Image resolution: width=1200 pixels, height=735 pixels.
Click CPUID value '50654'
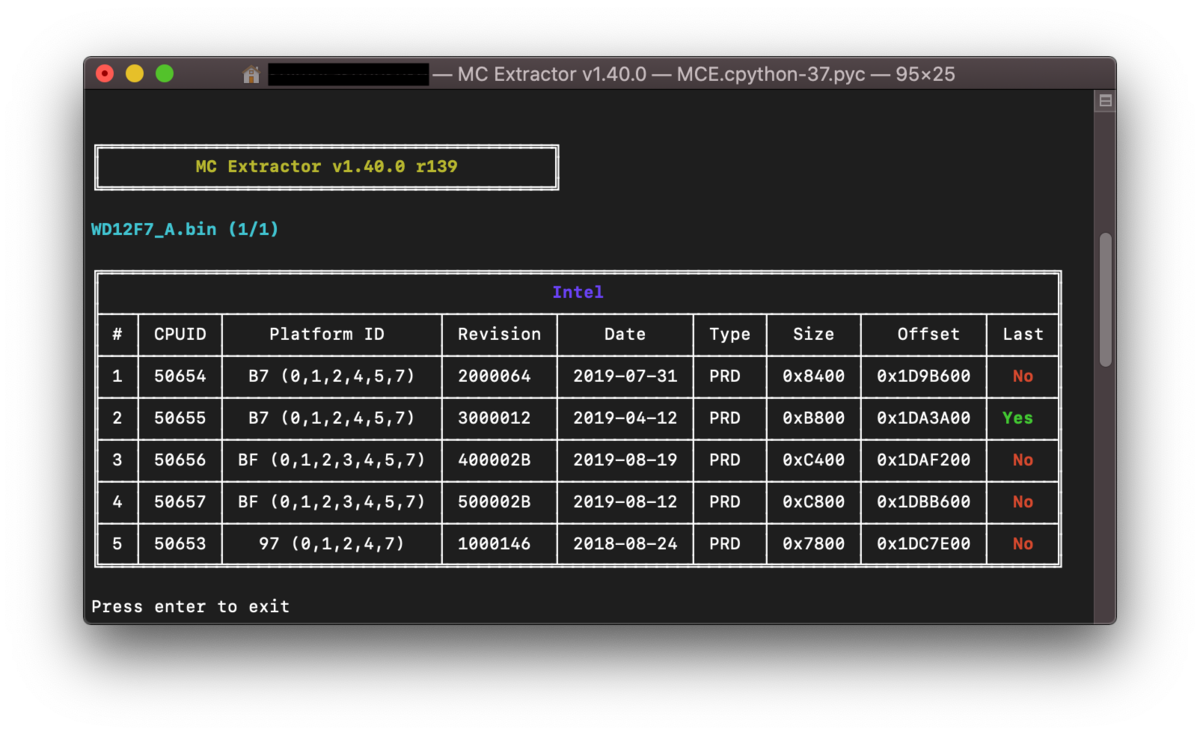[180, 376]
